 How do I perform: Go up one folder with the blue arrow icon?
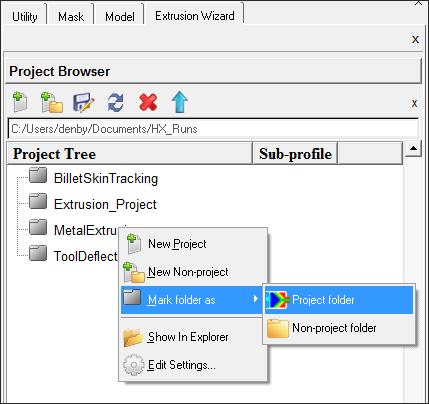[x=180, y=102]
